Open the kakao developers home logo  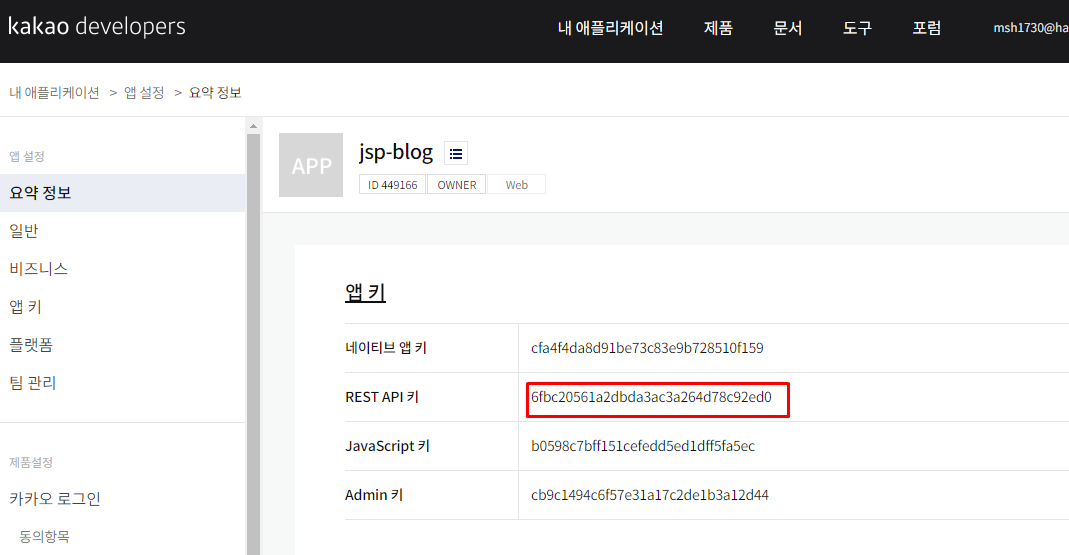point(97,27)
